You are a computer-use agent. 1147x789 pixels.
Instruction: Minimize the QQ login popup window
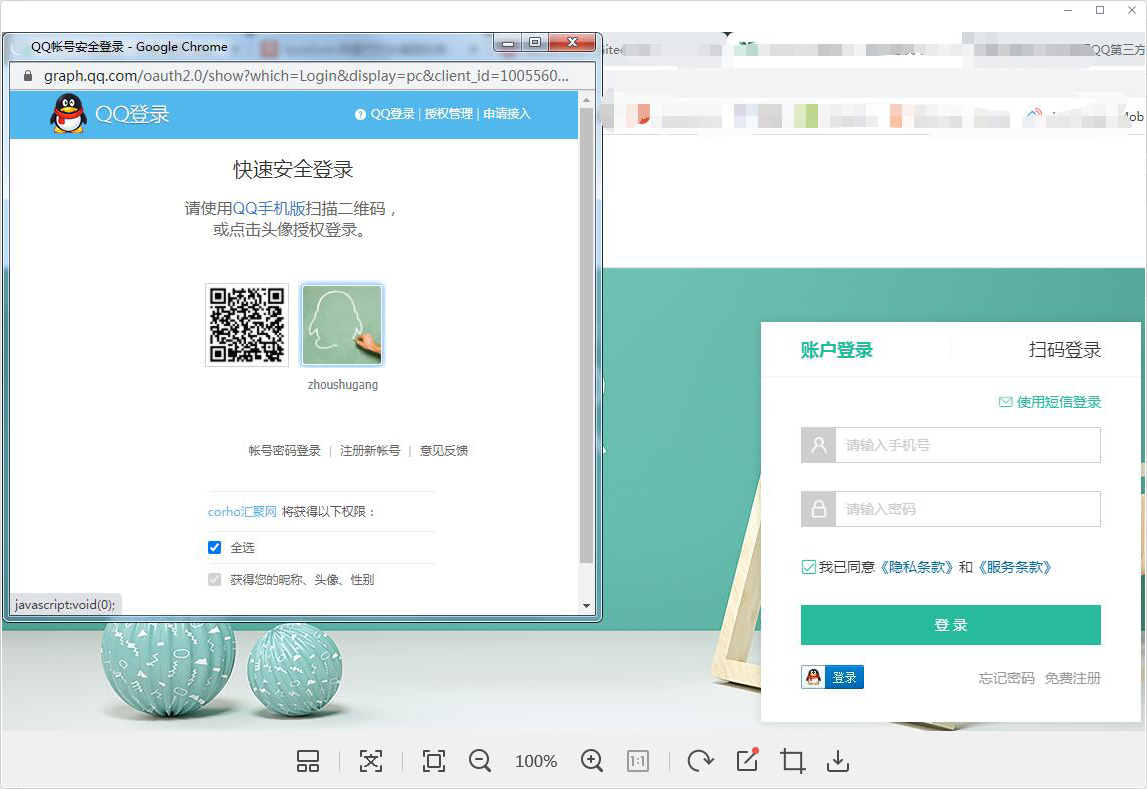click(x=508, y=43)
